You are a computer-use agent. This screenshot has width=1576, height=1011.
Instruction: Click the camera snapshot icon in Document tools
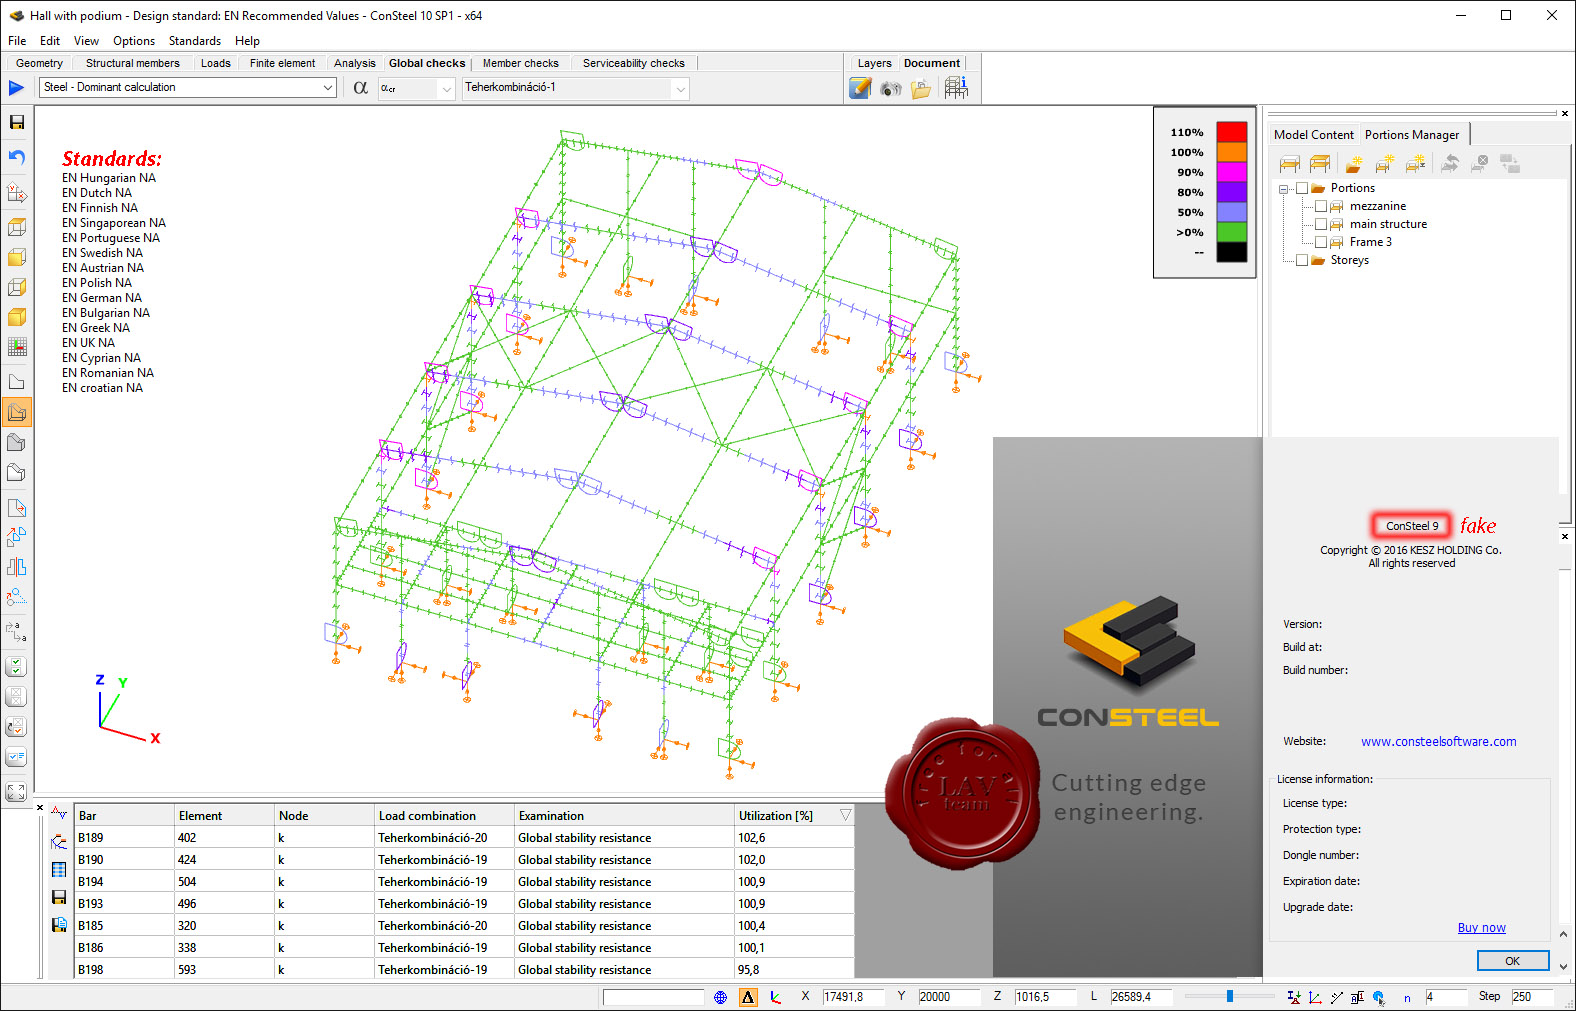[891, 88]
